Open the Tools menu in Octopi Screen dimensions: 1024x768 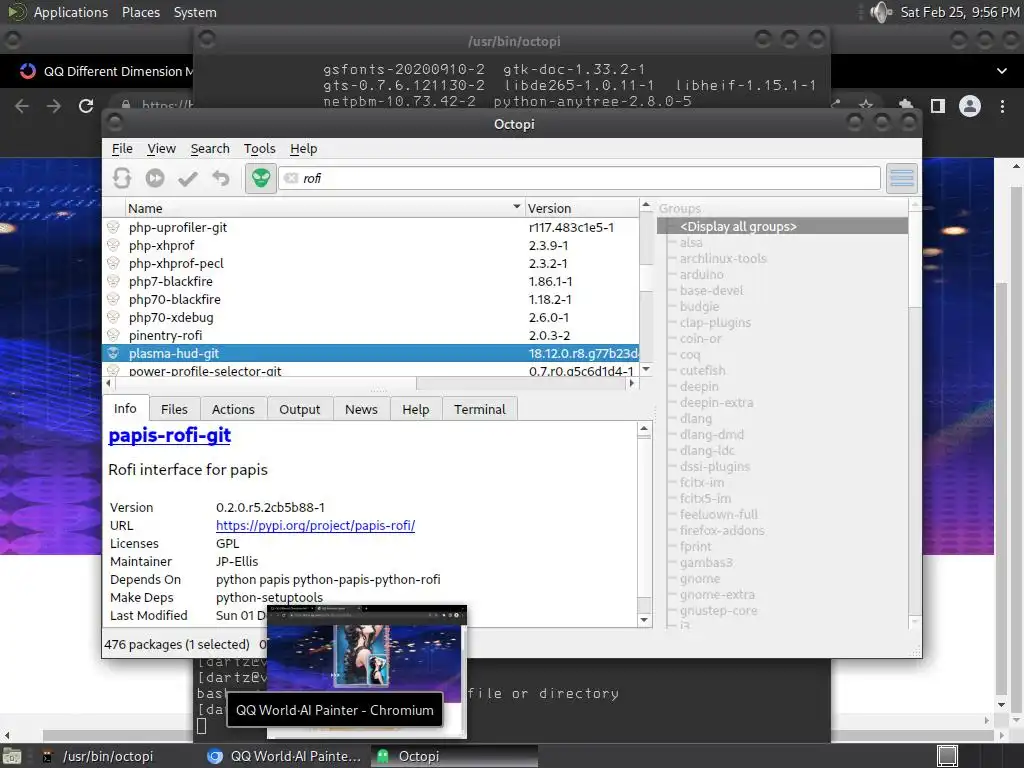click(259, 149)
